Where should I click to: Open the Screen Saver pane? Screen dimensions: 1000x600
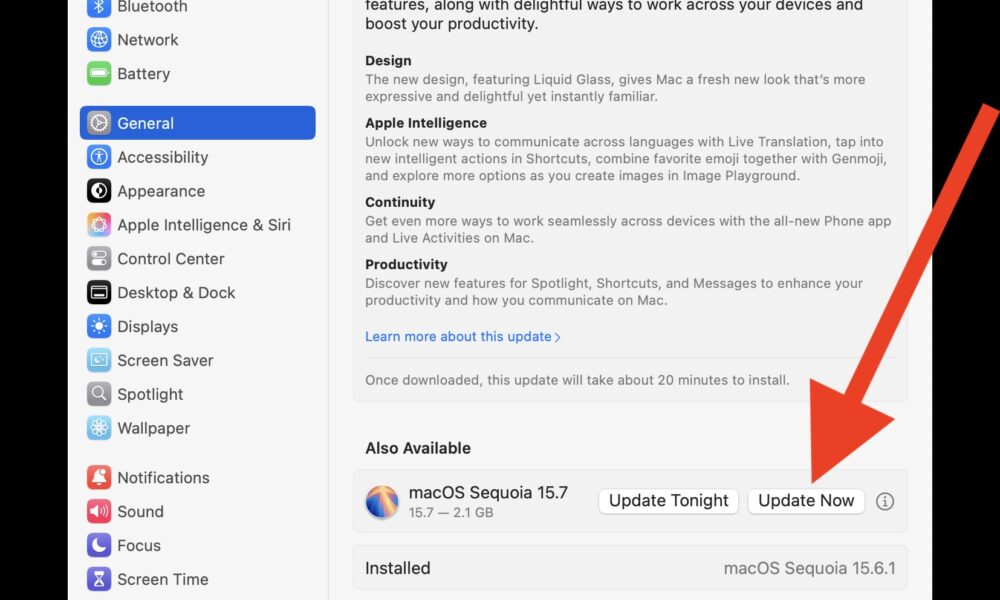point(165,361)
